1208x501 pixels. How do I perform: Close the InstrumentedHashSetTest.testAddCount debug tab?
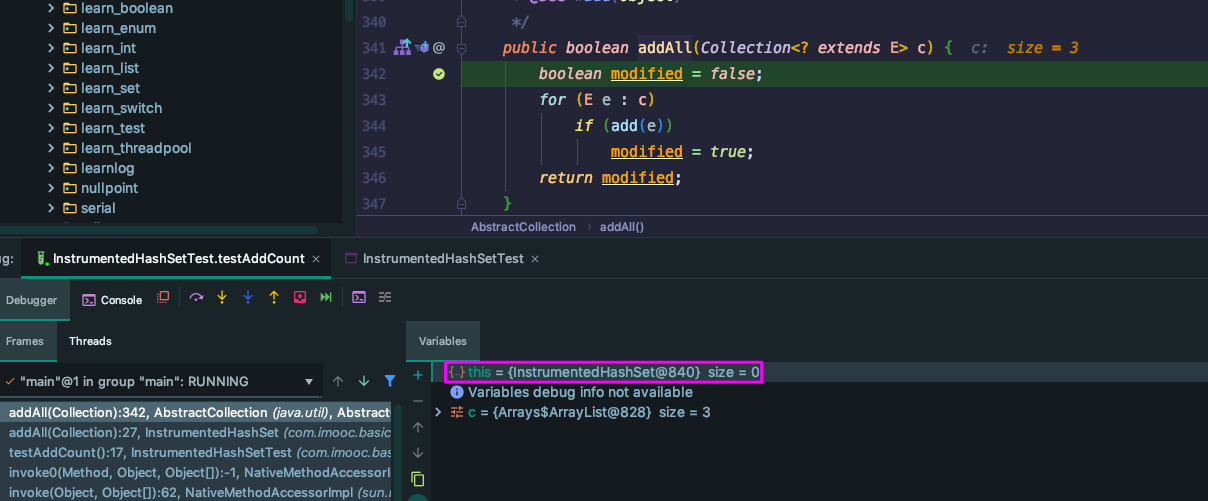(x=316, y=258)
